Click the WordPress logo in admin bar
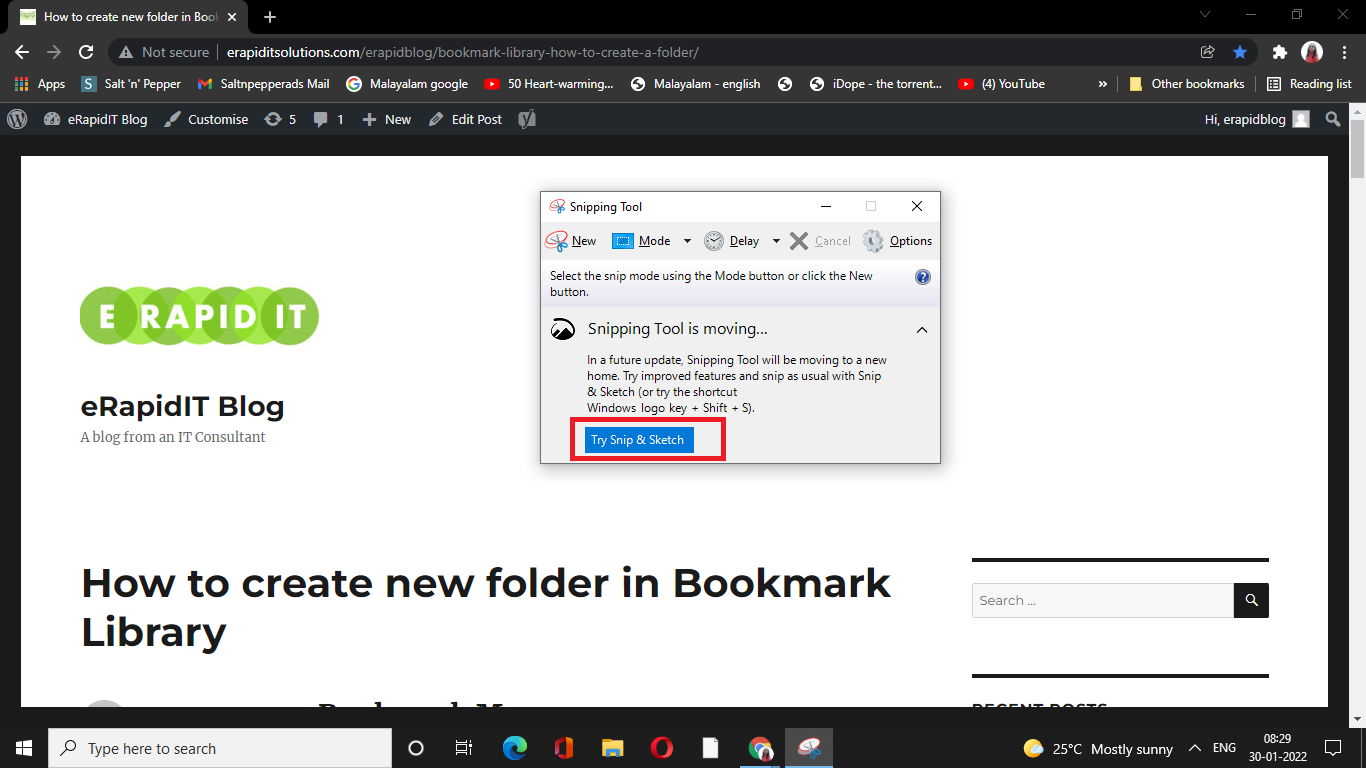The width and height of the screenshot is (1366, 768). point(17,119)
